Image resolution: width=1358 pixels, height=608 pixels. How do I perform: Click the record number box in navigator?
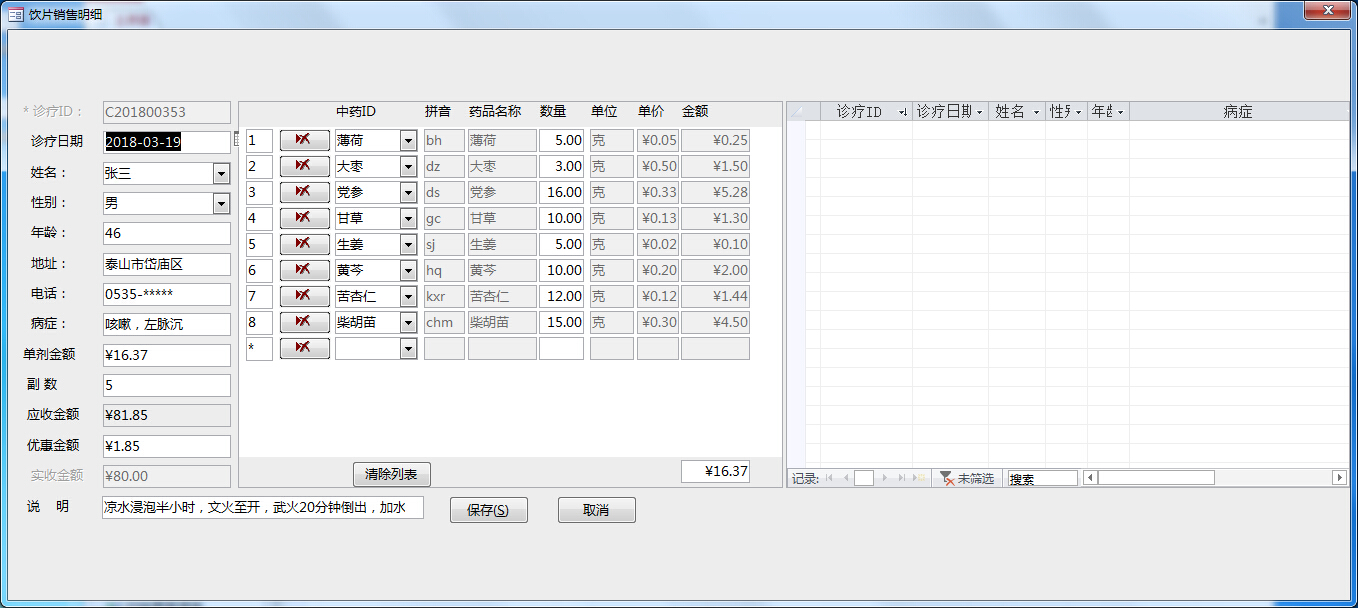864,479
